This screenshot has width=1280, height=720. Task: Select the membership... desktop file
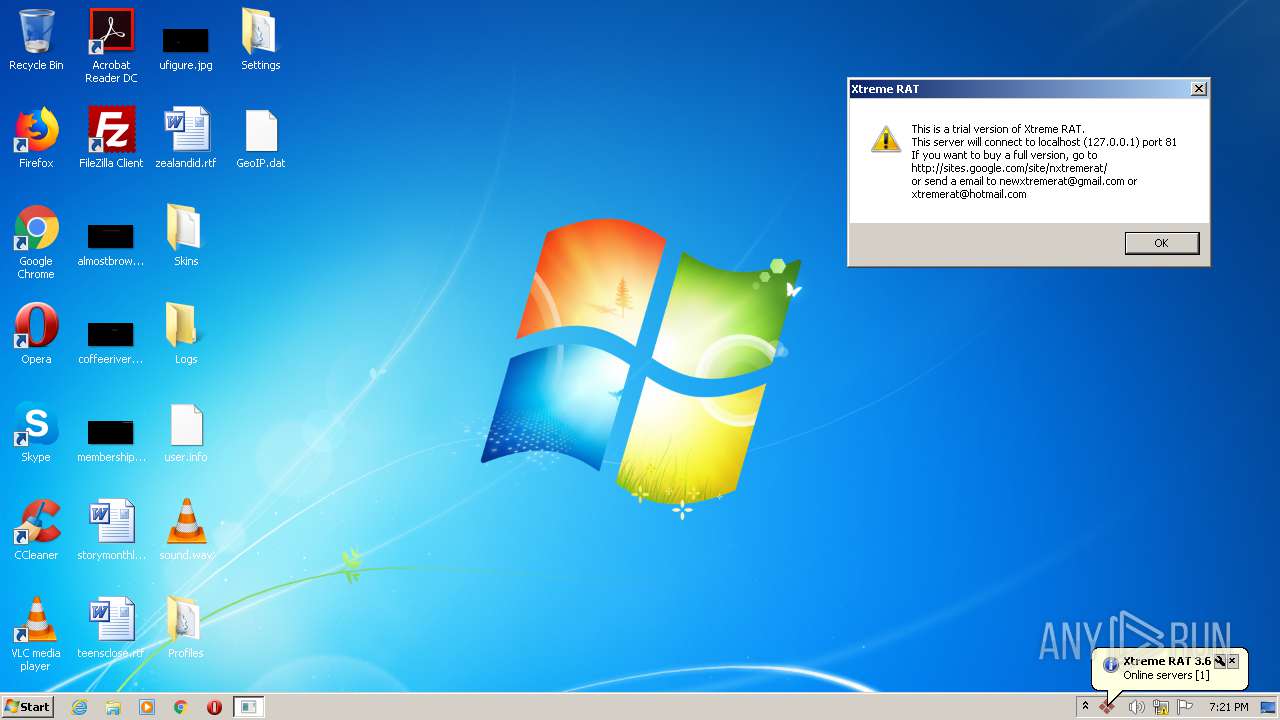click(x=111, y=440)
